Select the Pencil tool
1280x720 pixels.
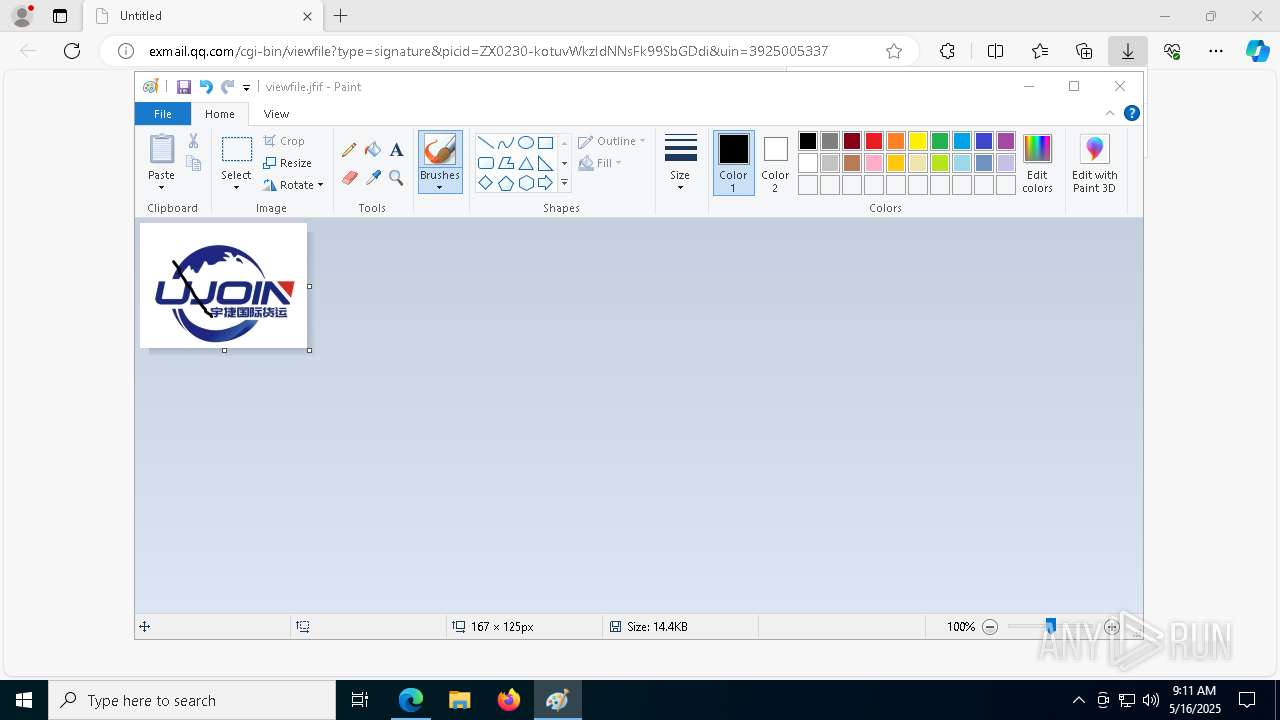click(349, 150)
